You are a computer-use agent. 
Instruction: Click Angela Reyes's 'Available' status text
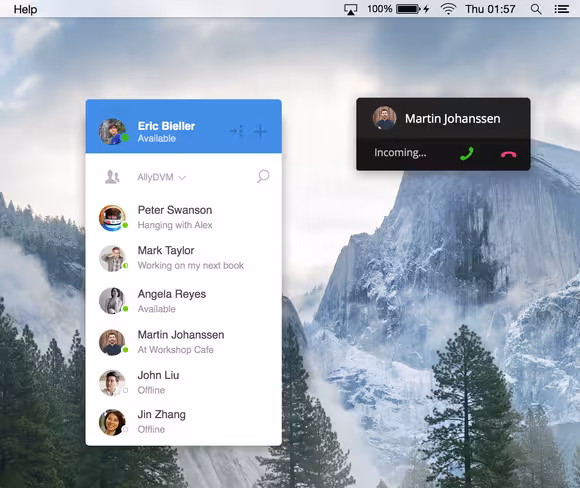pyautogui.click(x=156, y=309)
